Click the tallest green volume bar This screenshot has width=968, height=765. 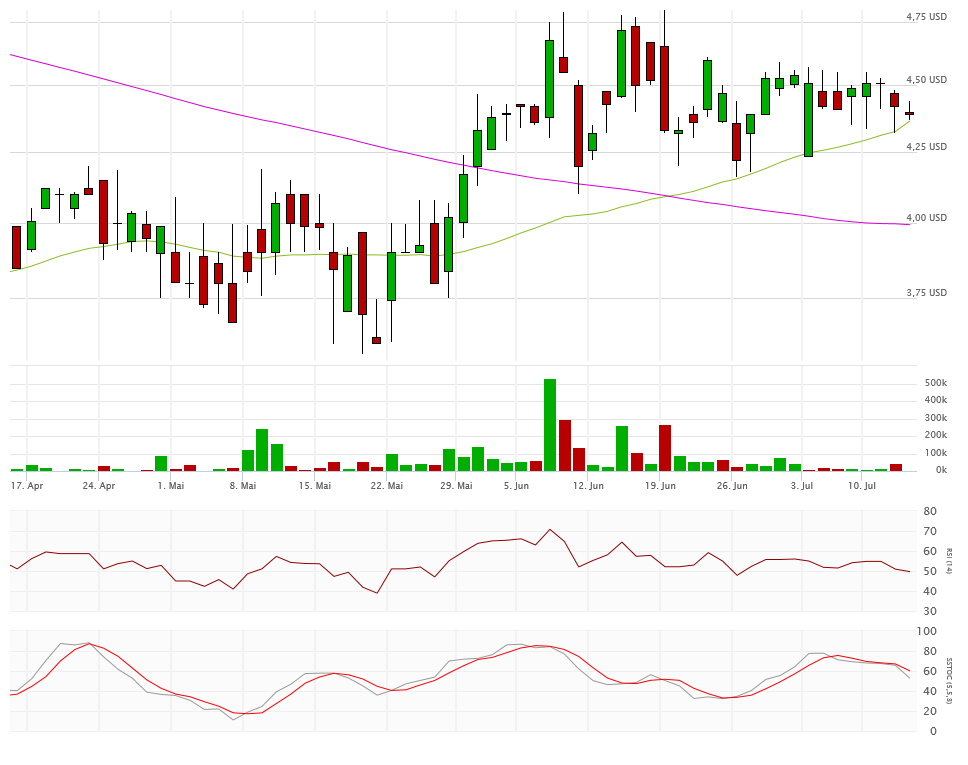click(549, 425)
